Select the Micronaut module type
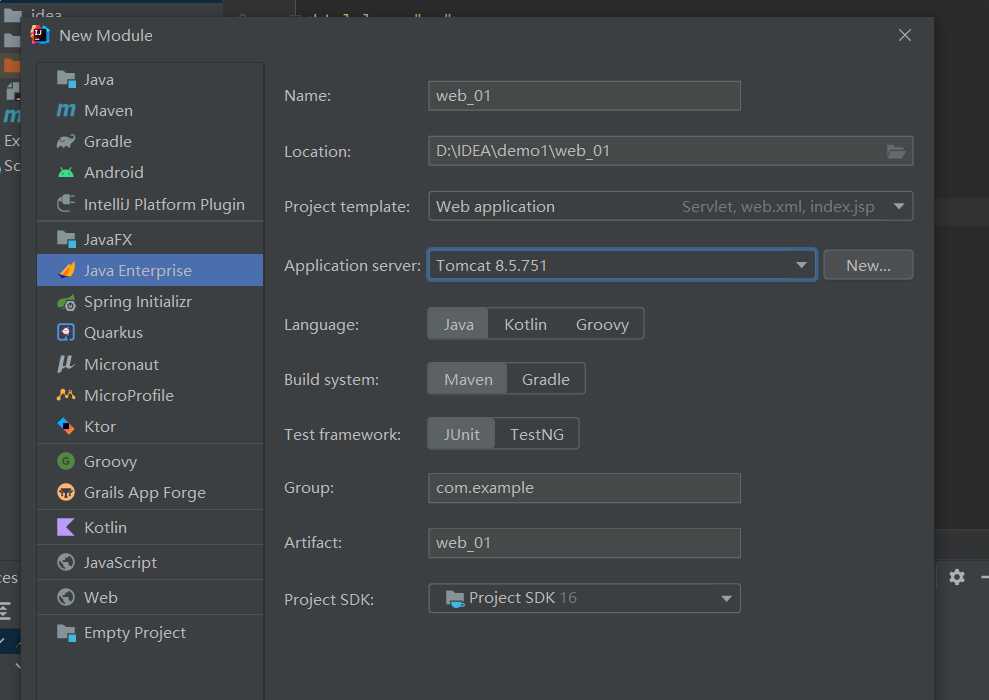989x700 pixels. tap(121, 364)
